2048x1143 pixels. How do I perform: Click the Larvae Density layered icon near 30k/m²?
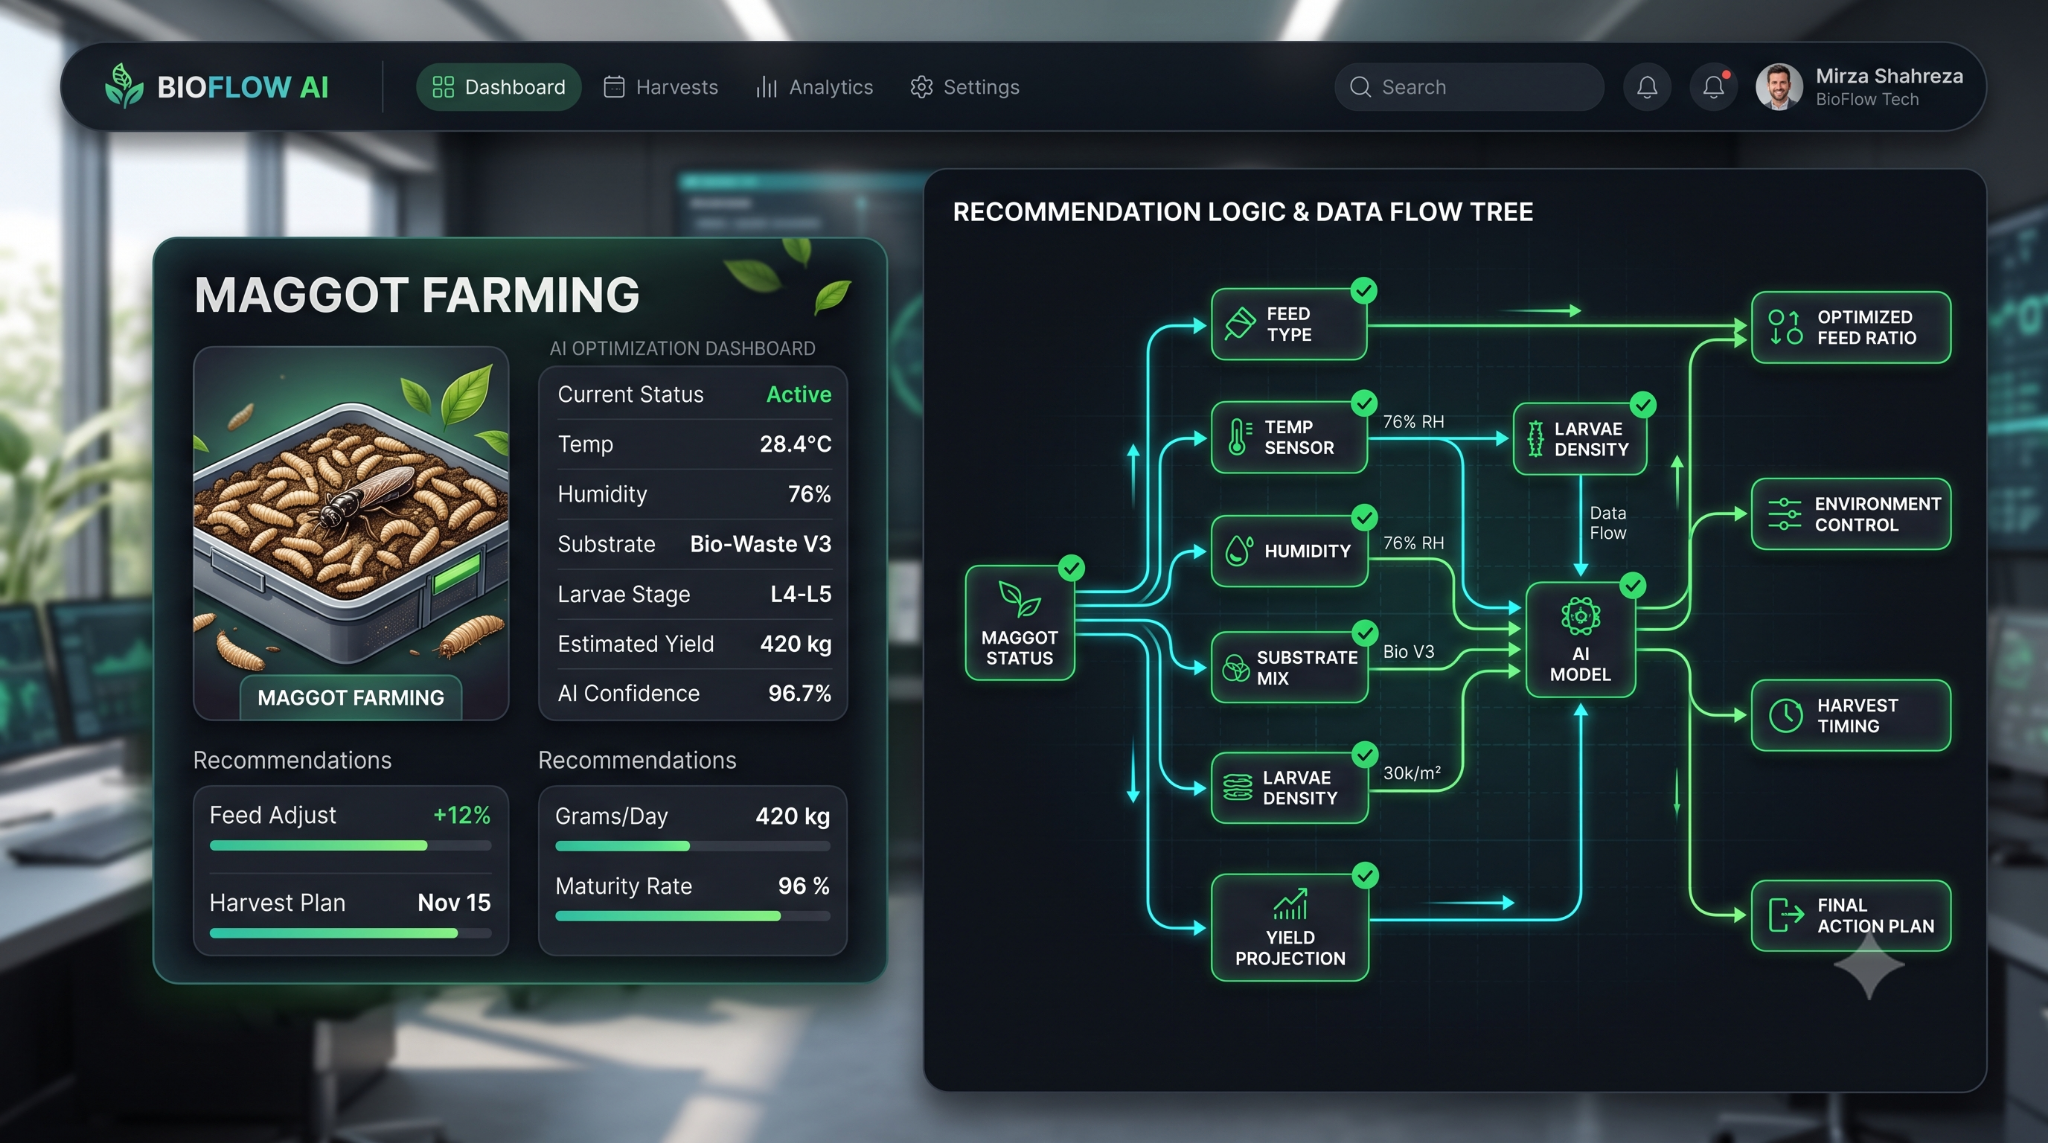1238,788
